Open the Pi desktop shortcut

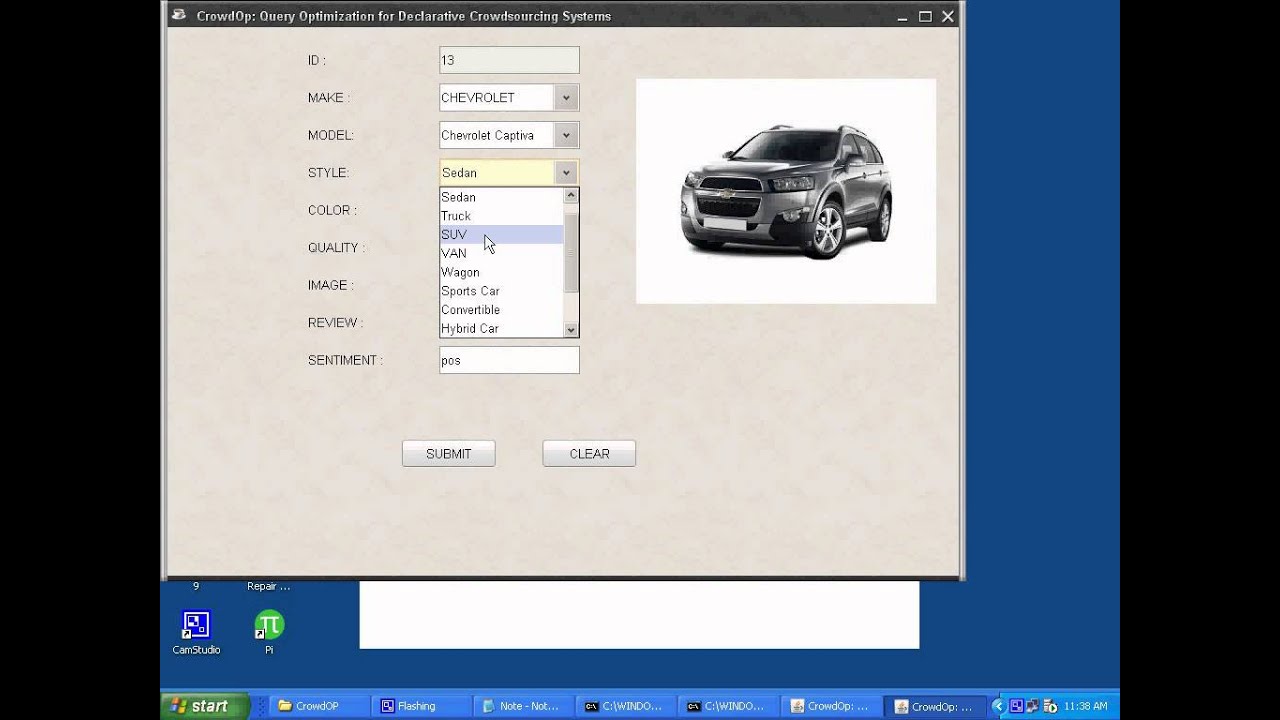[x=269, y=633]
